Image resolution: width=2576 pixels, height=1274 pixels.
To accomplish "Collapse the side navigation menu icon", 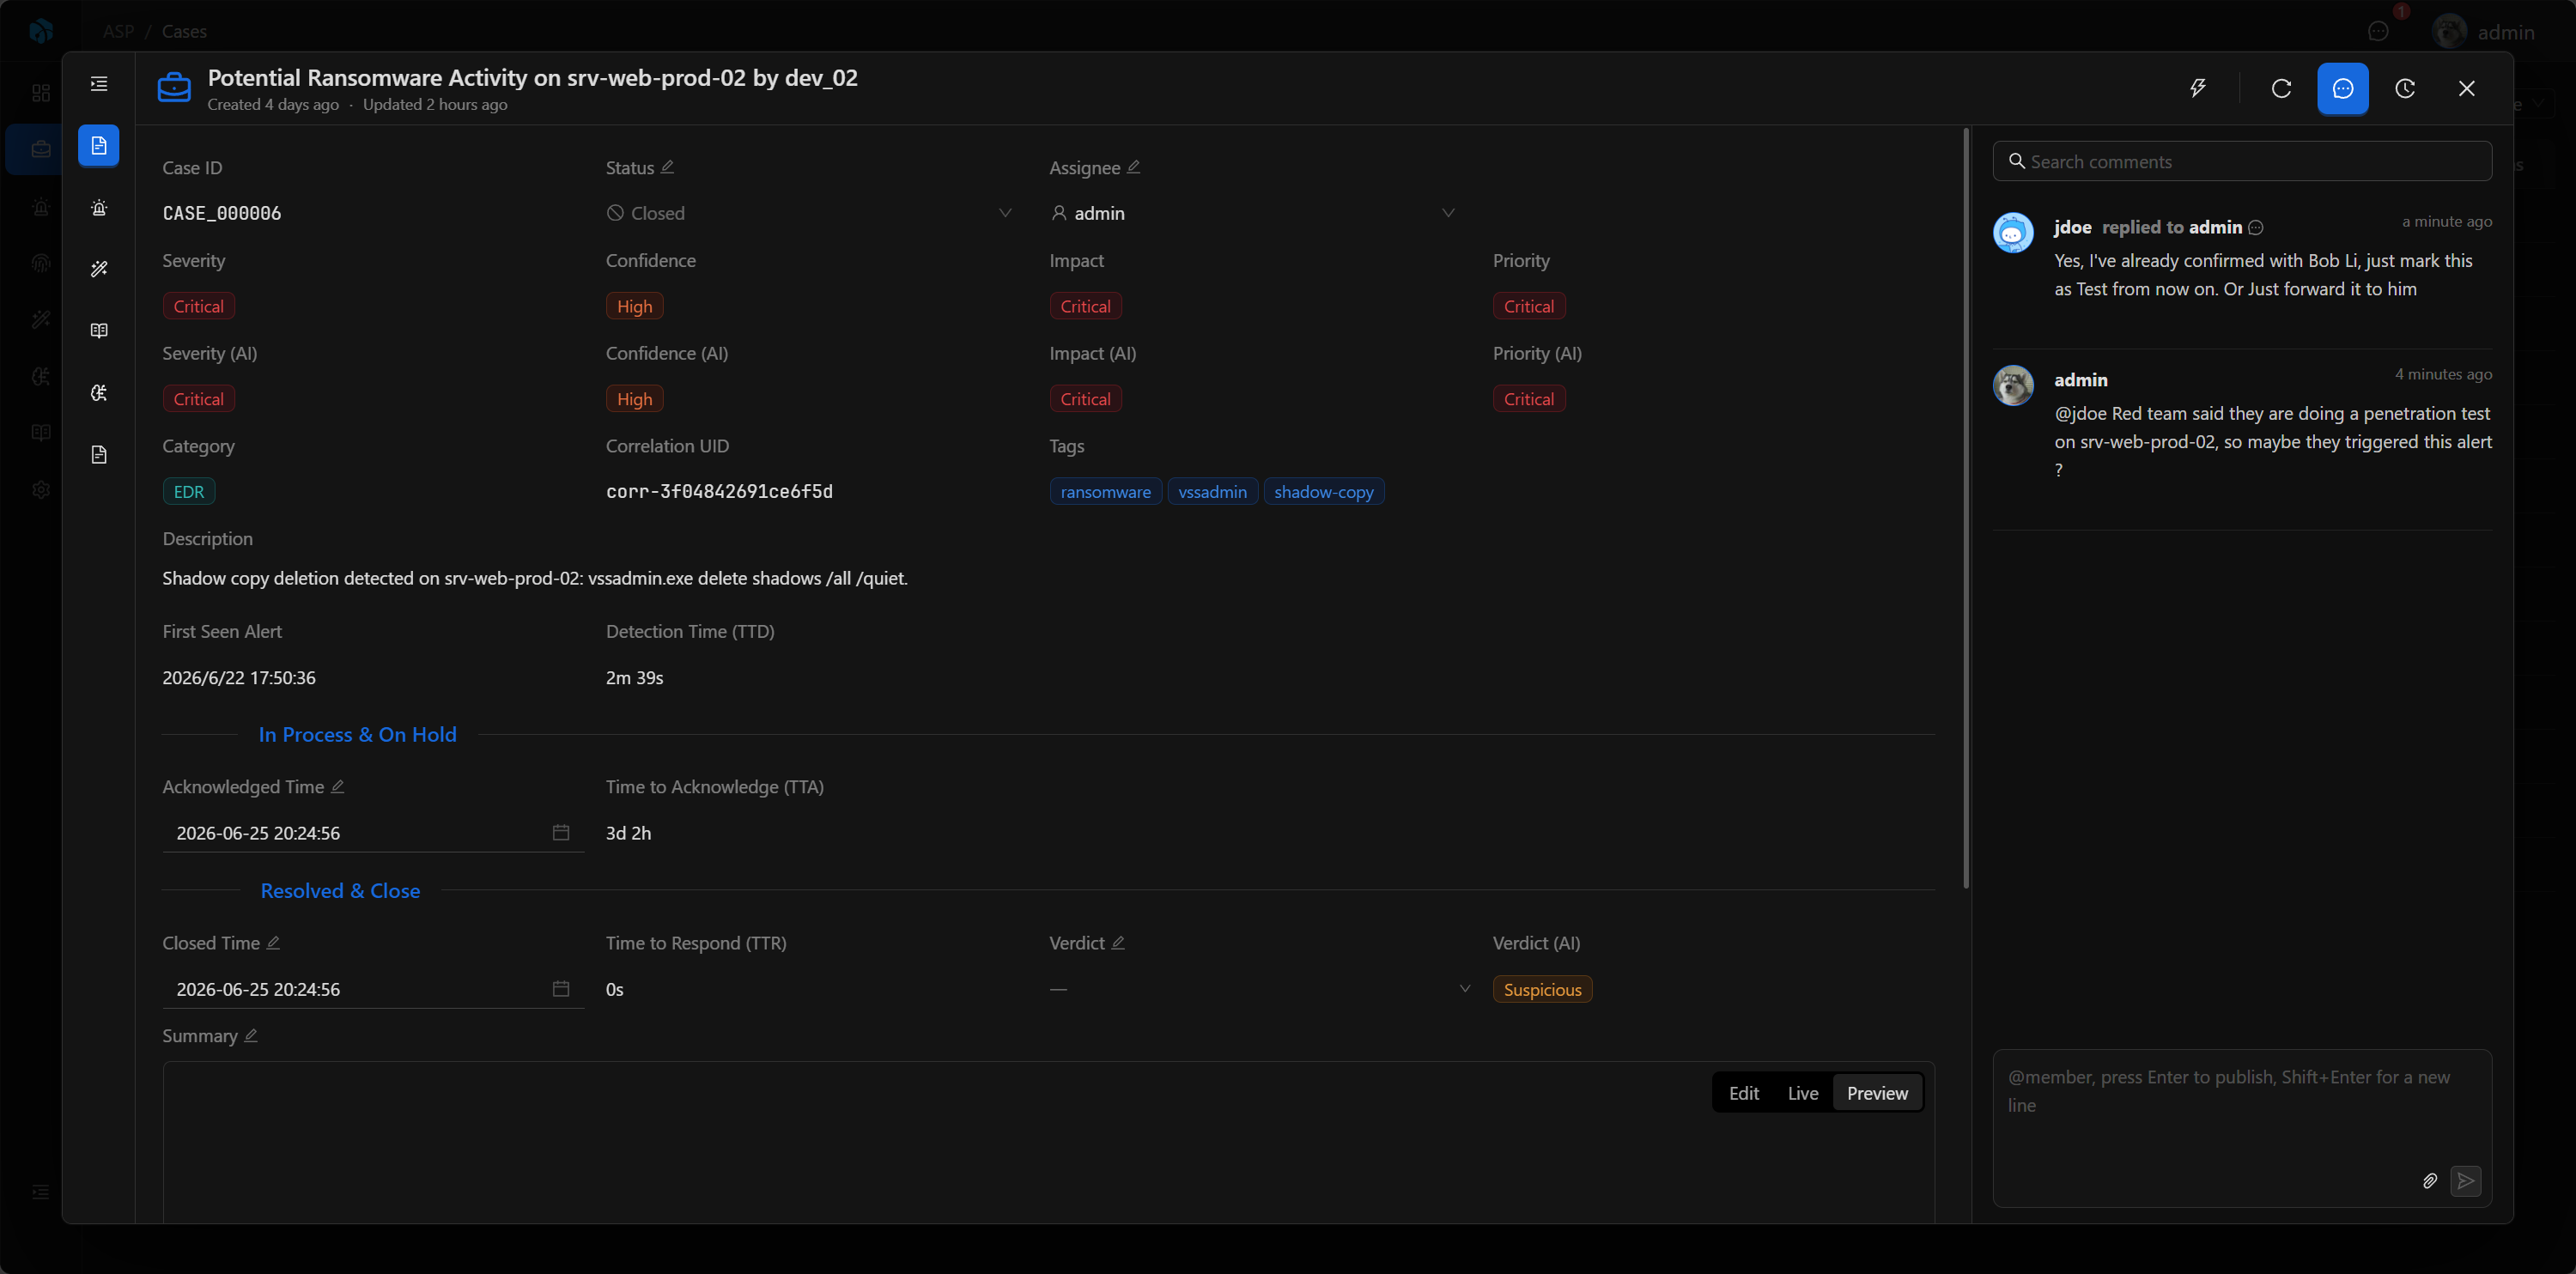I will [99, 84].
